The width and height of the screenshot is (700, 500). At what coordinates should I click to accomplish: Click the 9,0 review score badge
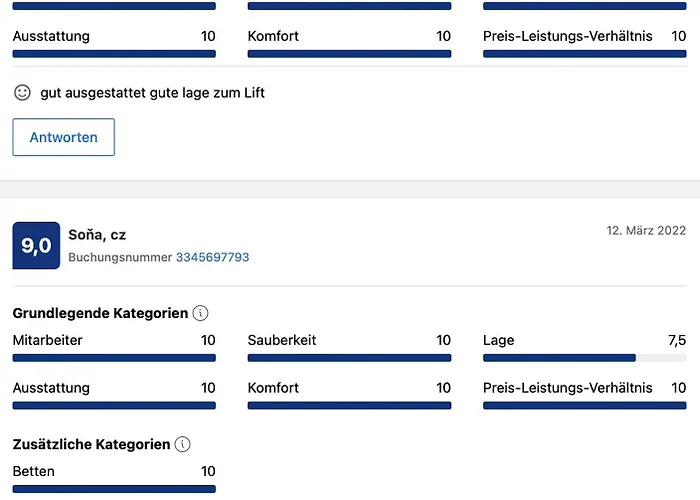36,246
